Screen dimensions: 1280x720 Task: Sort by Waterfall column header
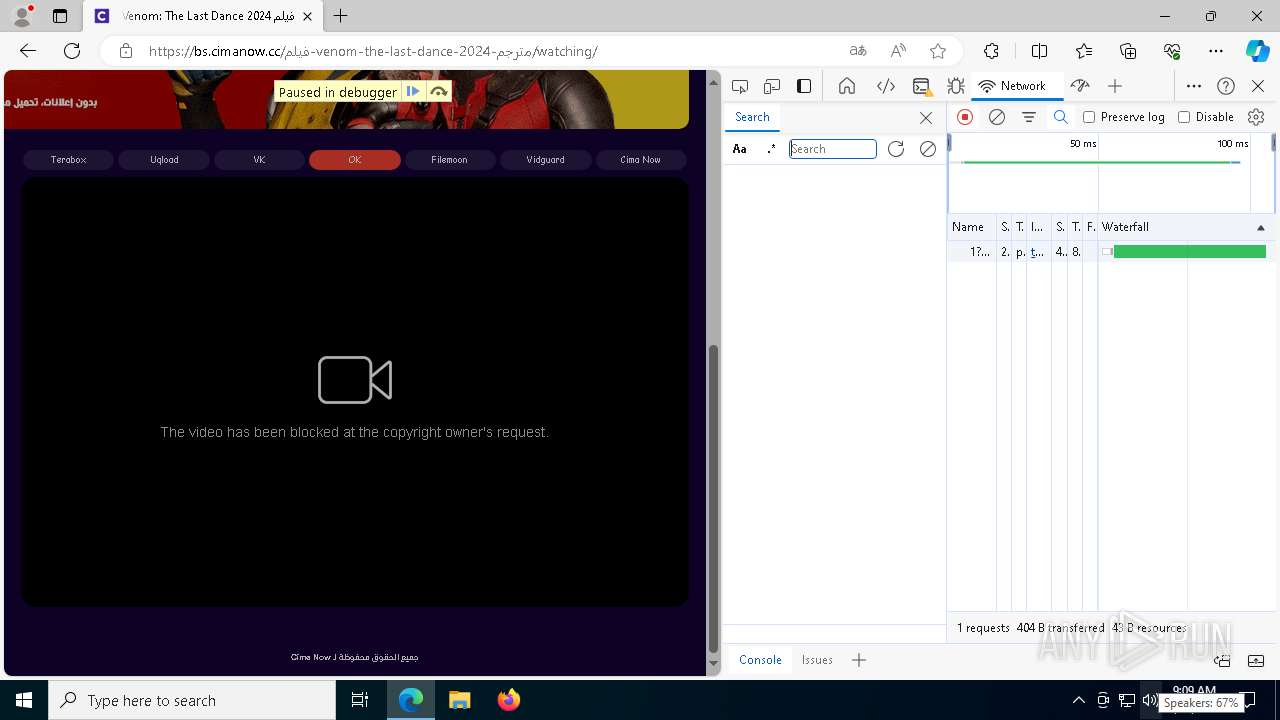[1185, 227]
